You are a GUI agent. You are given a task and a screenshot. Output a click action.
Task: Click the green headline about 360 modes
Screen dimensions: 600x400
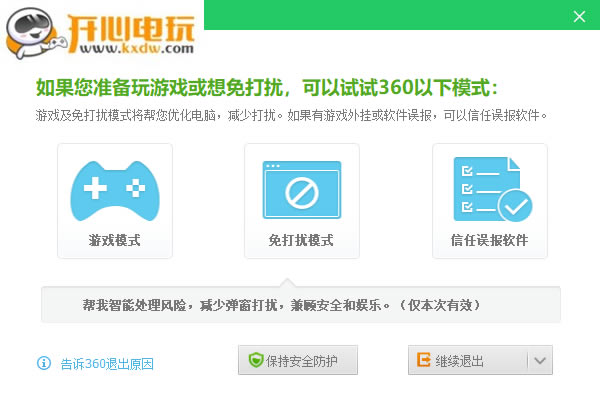pyautogui.click(x=266, y=88)
